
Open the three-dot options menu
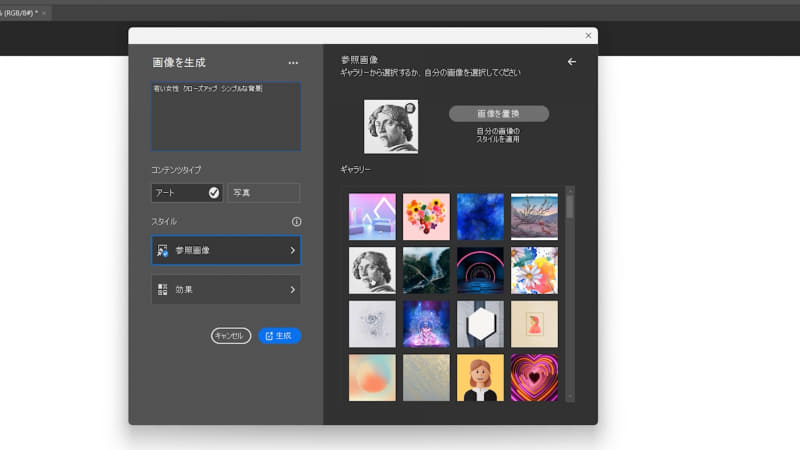click(293, 63)
